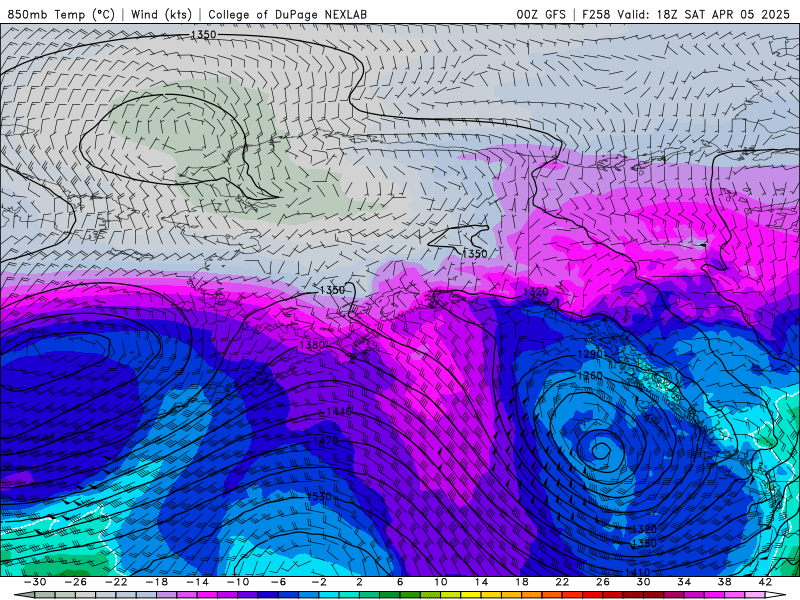
Task: Click the 1350 label on the topmost contour
Action: click(203, 35)
